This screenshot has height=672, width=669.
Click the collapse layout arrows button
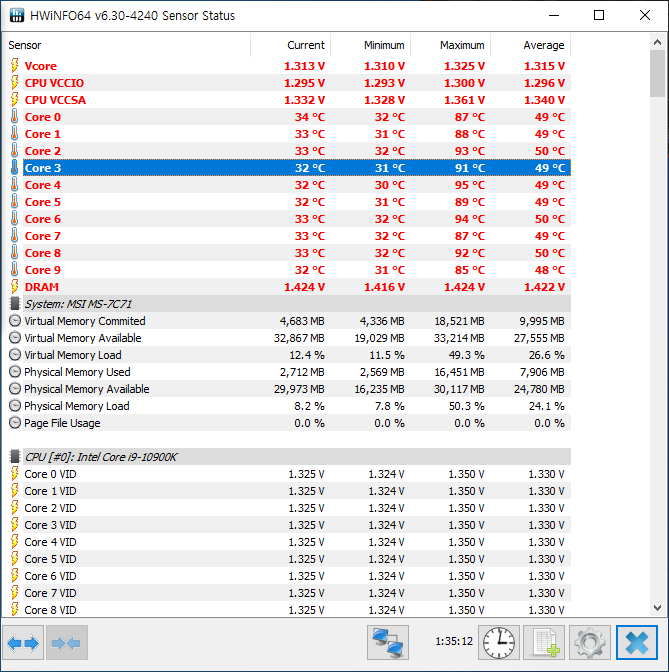66,642
